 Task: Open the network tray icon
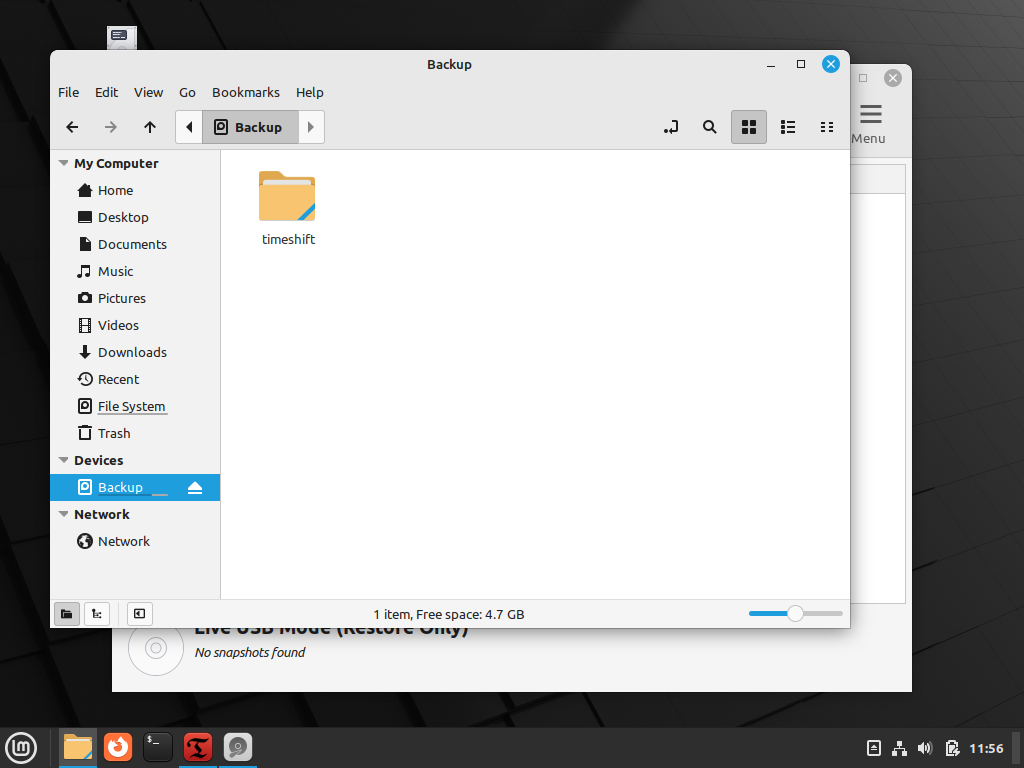tap(899, 748)
